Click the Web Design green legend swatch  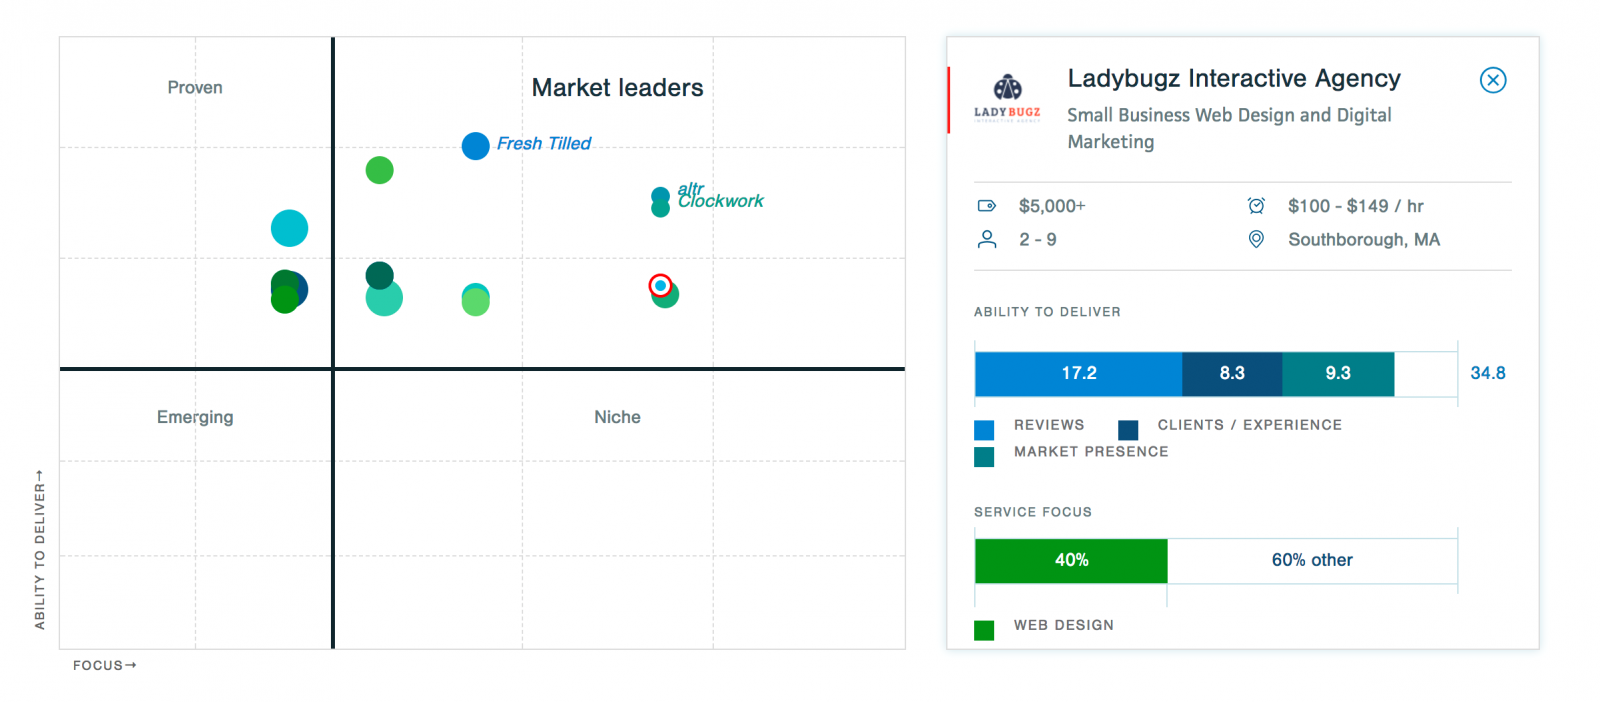984,630
